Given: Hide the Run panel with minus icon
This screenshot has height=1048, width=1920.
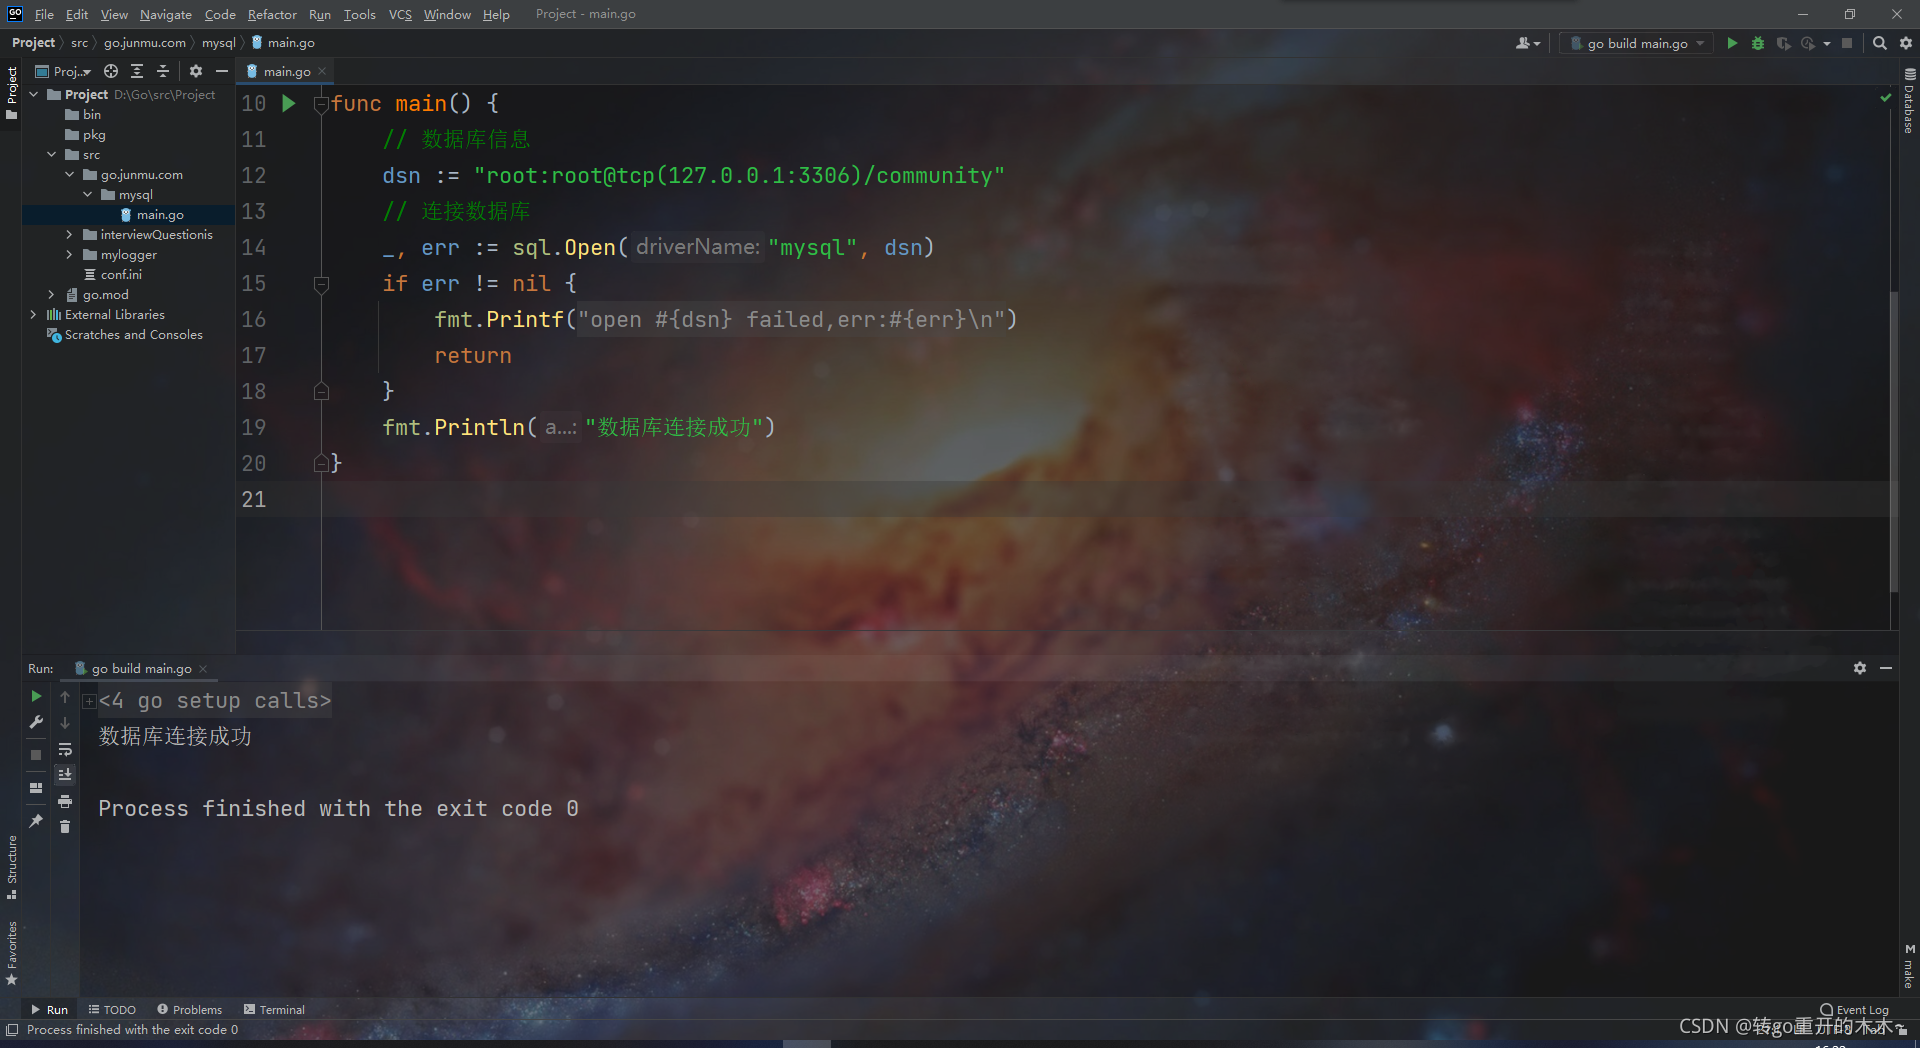Looking at the screenshot, I should pyautogui.click(x=1886, y=668).
